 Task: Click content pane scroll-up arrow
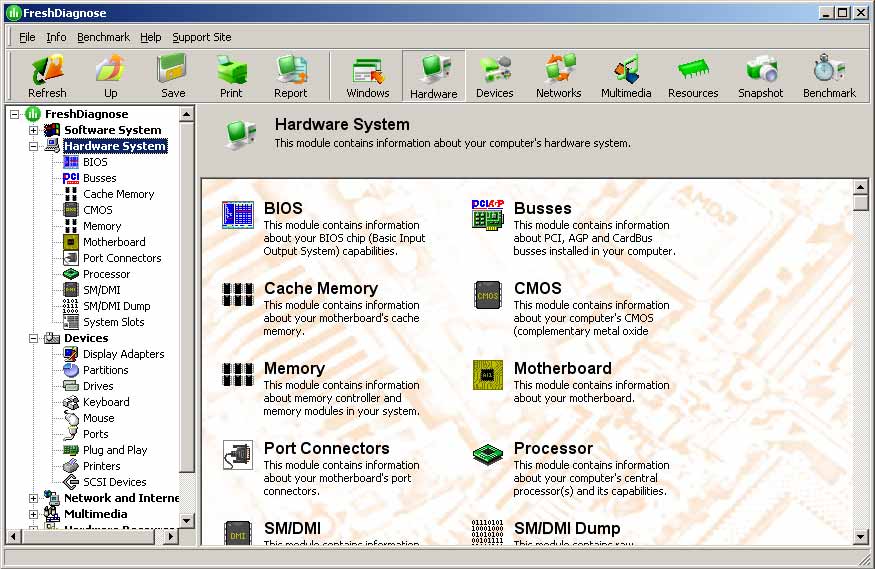coord(860,187)
